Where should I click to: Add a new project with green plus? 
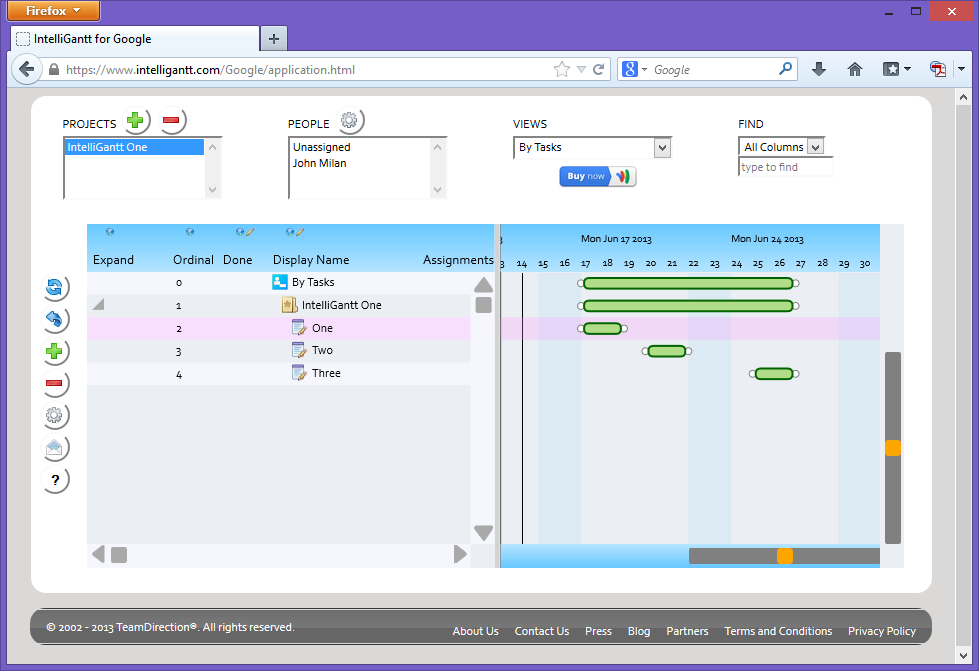point(135,120)
